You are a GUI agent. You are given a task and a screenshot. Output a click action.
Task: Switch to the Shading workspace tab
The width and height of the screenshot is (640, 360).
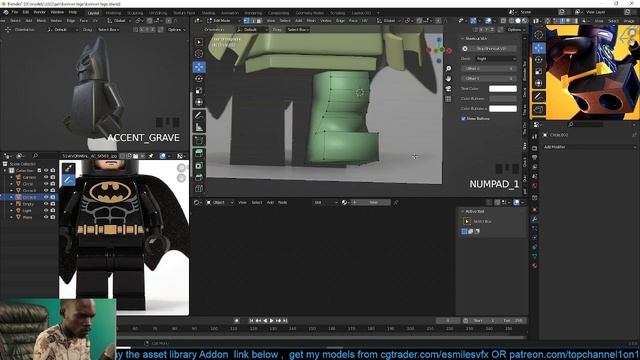[208, 13]
